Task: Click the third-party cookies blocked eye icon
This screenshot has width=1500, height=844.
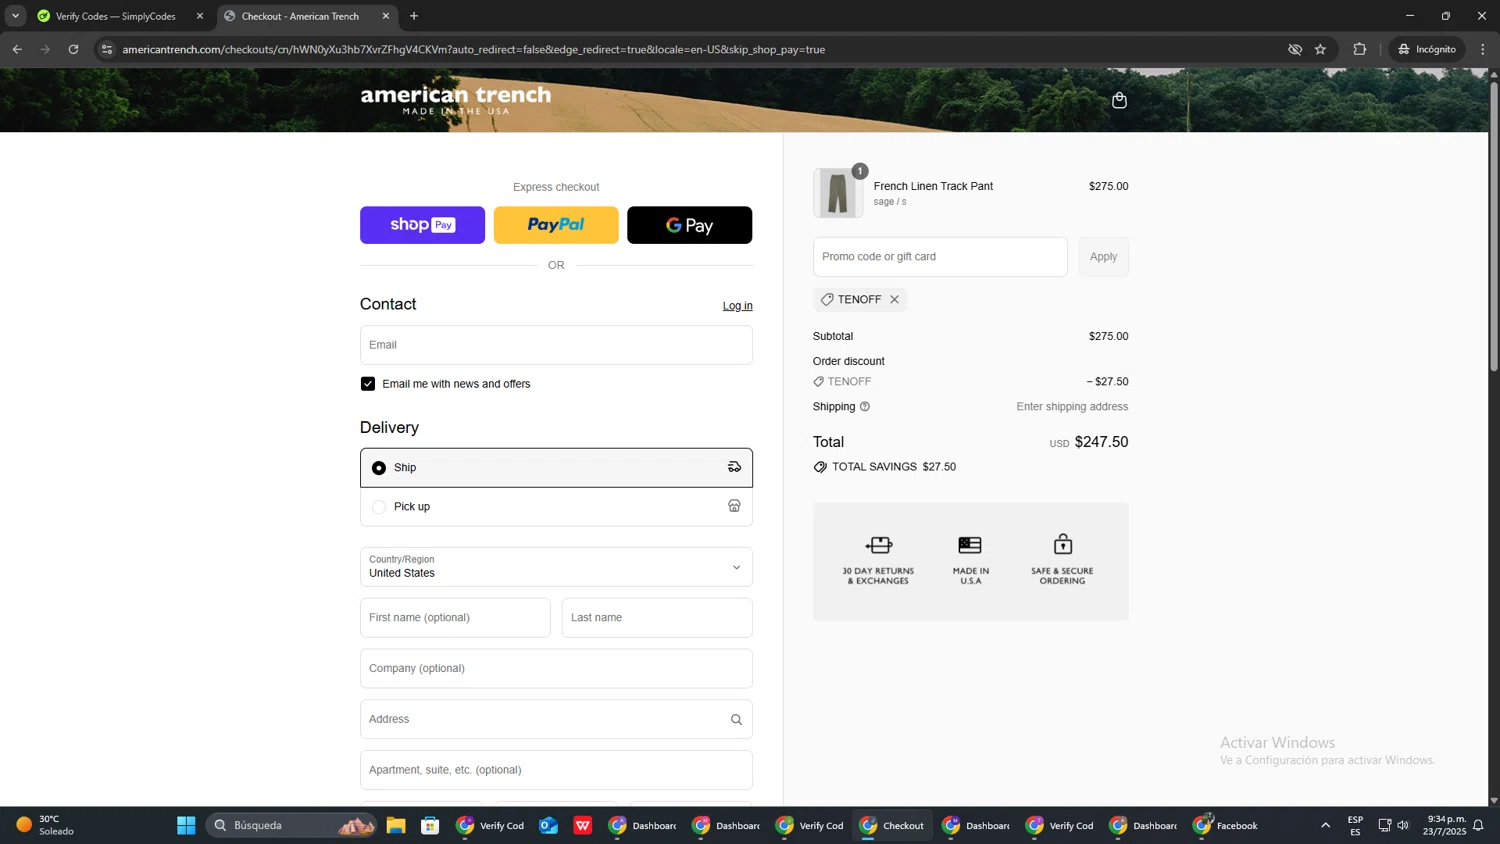Action: click(1295, 49)
